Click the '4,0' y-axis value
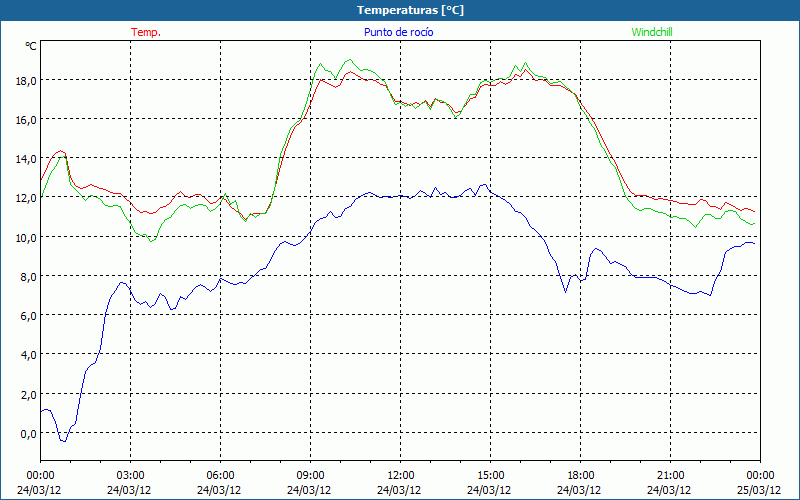800x500 pixels. 29,355
